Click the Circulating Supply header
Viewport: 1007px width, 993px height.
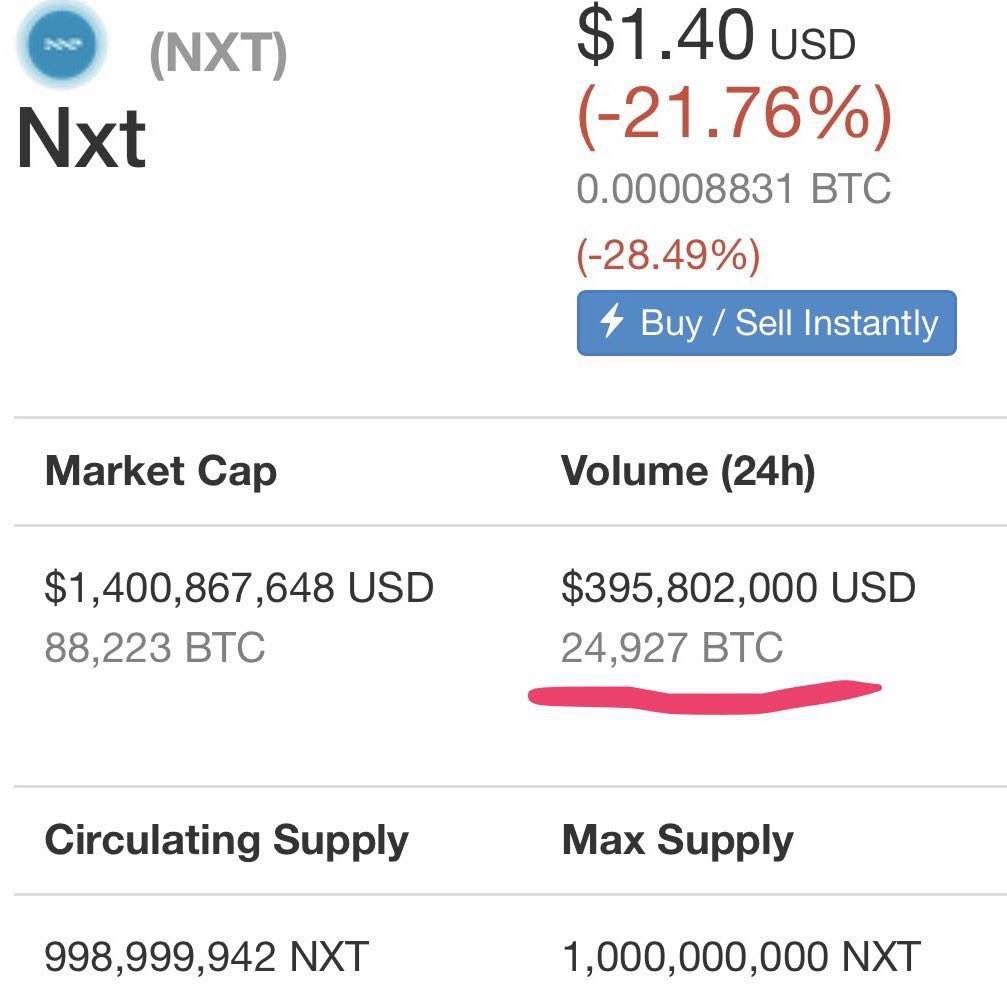click(226, 840)
